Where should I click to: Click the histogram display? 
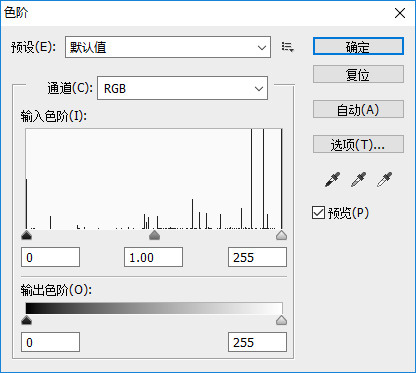tap(154, 179)
